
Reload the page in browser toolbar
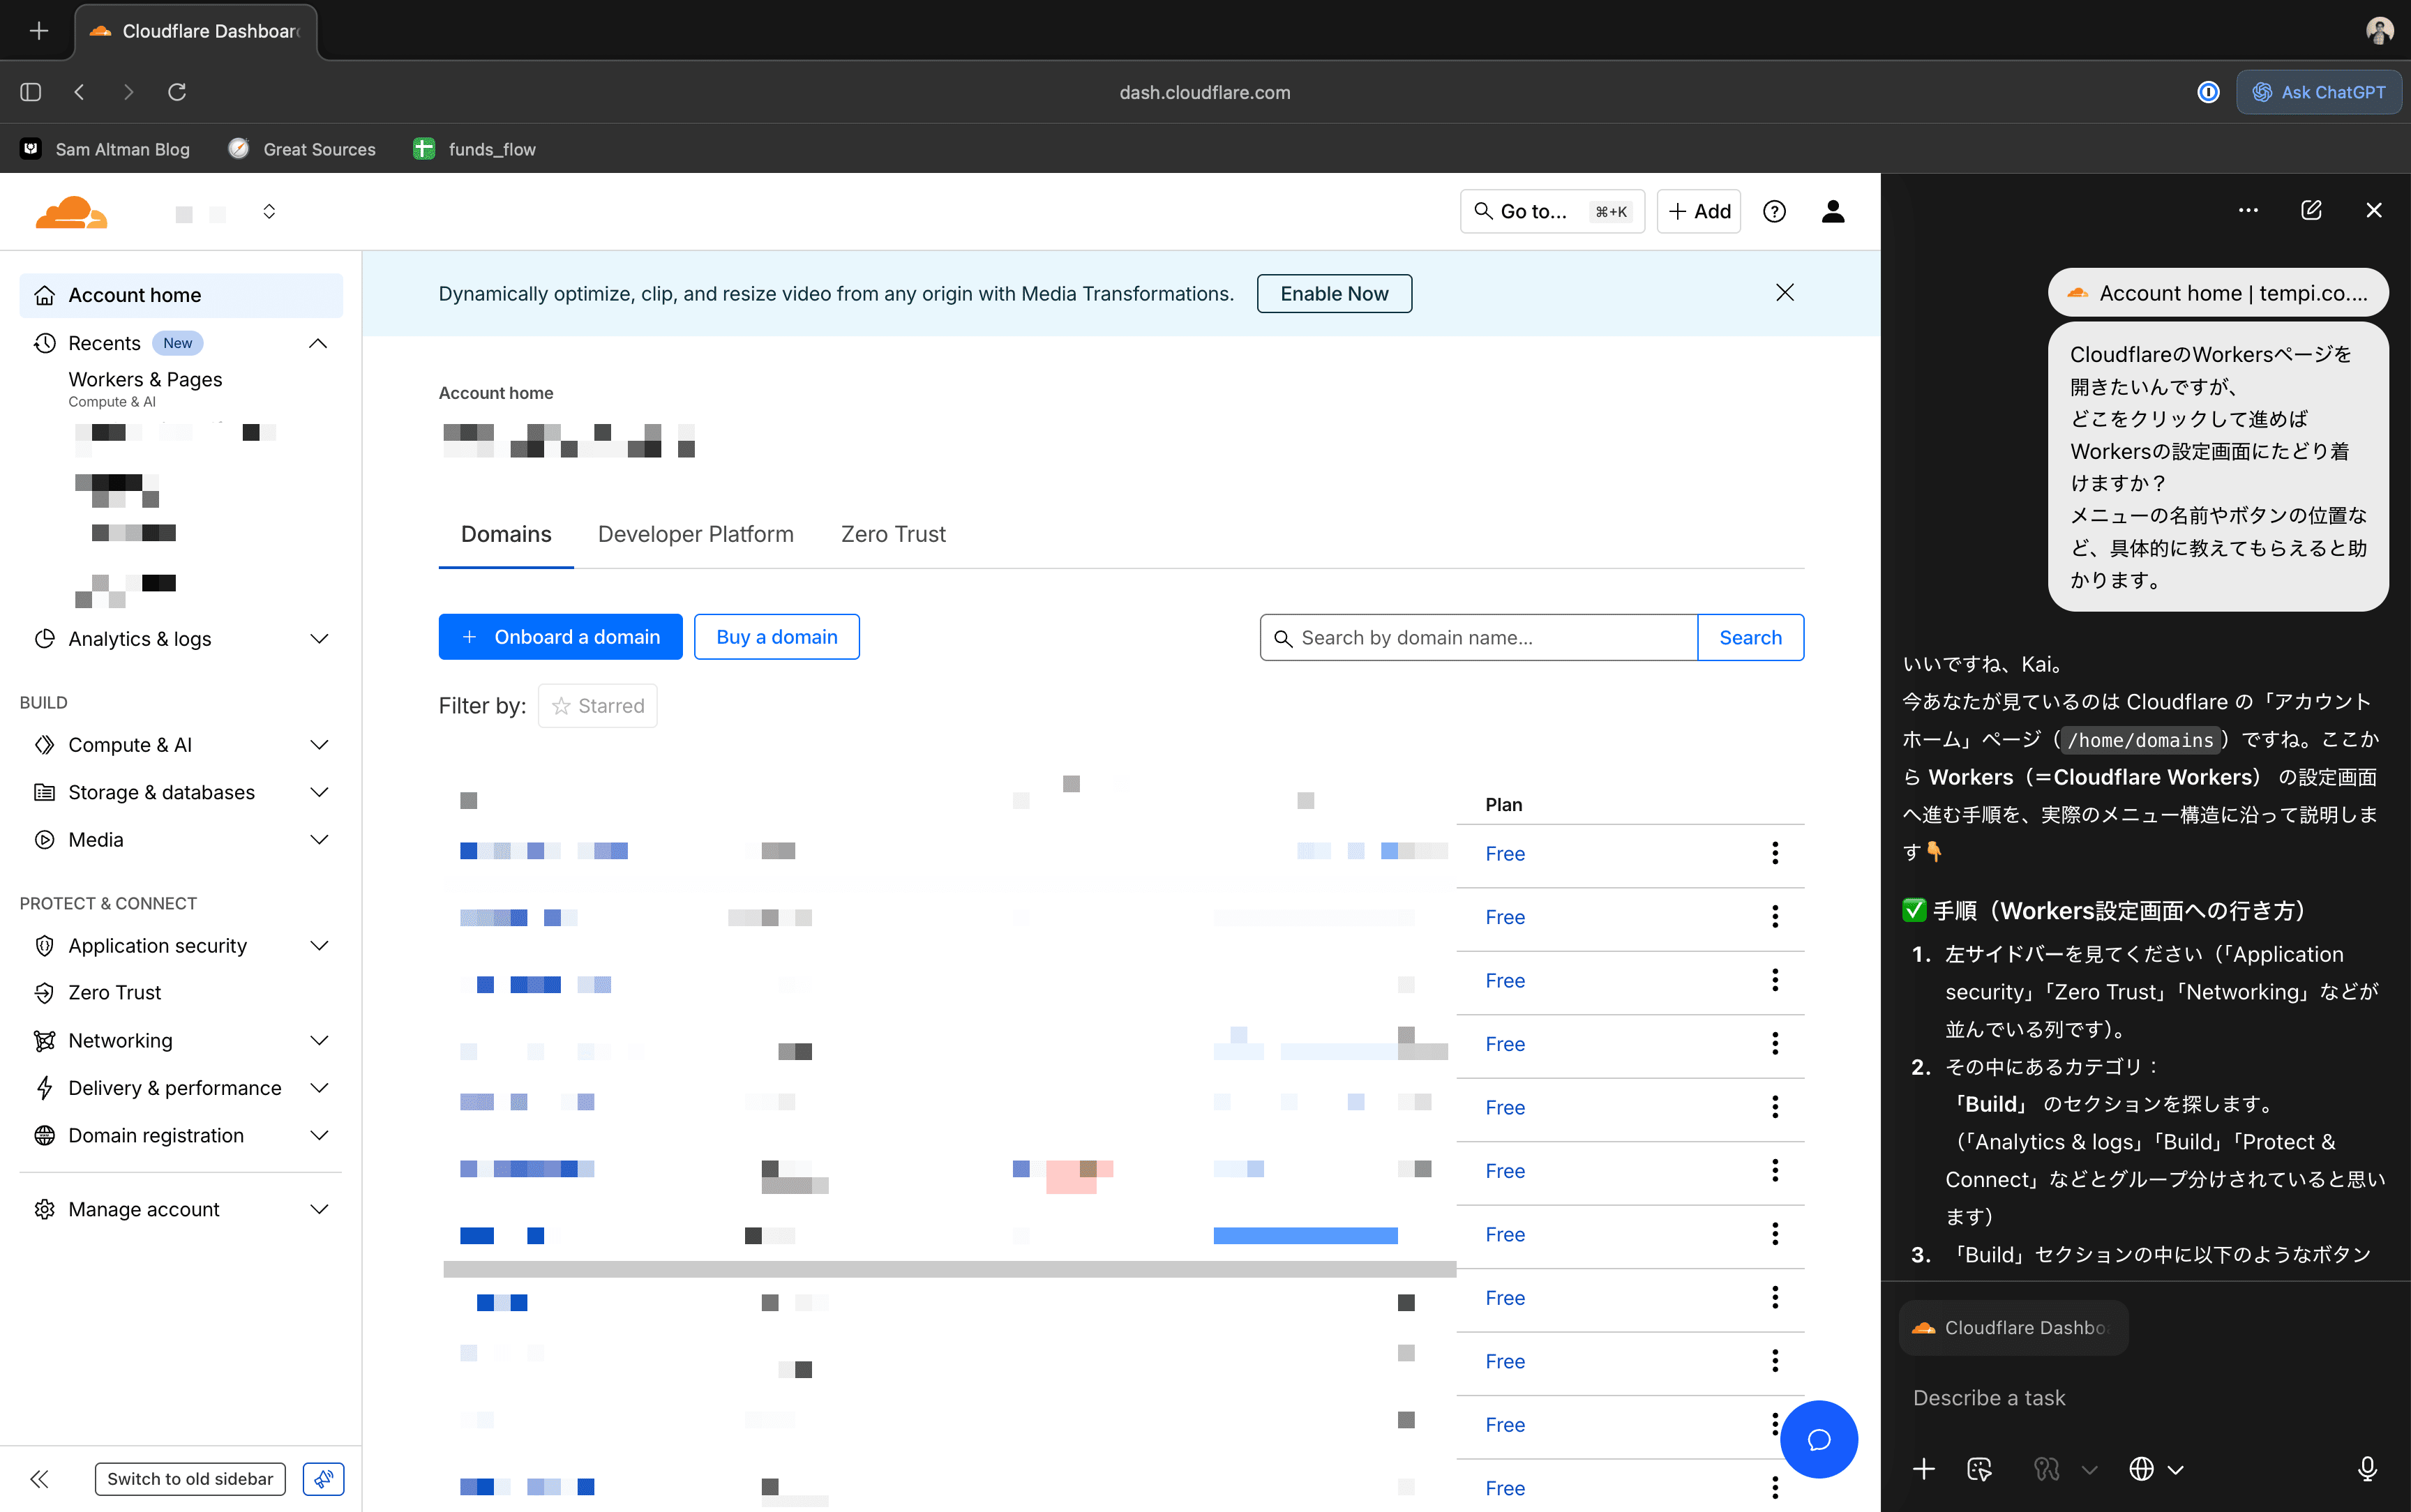pyautogui.click(x=177, y=92)
